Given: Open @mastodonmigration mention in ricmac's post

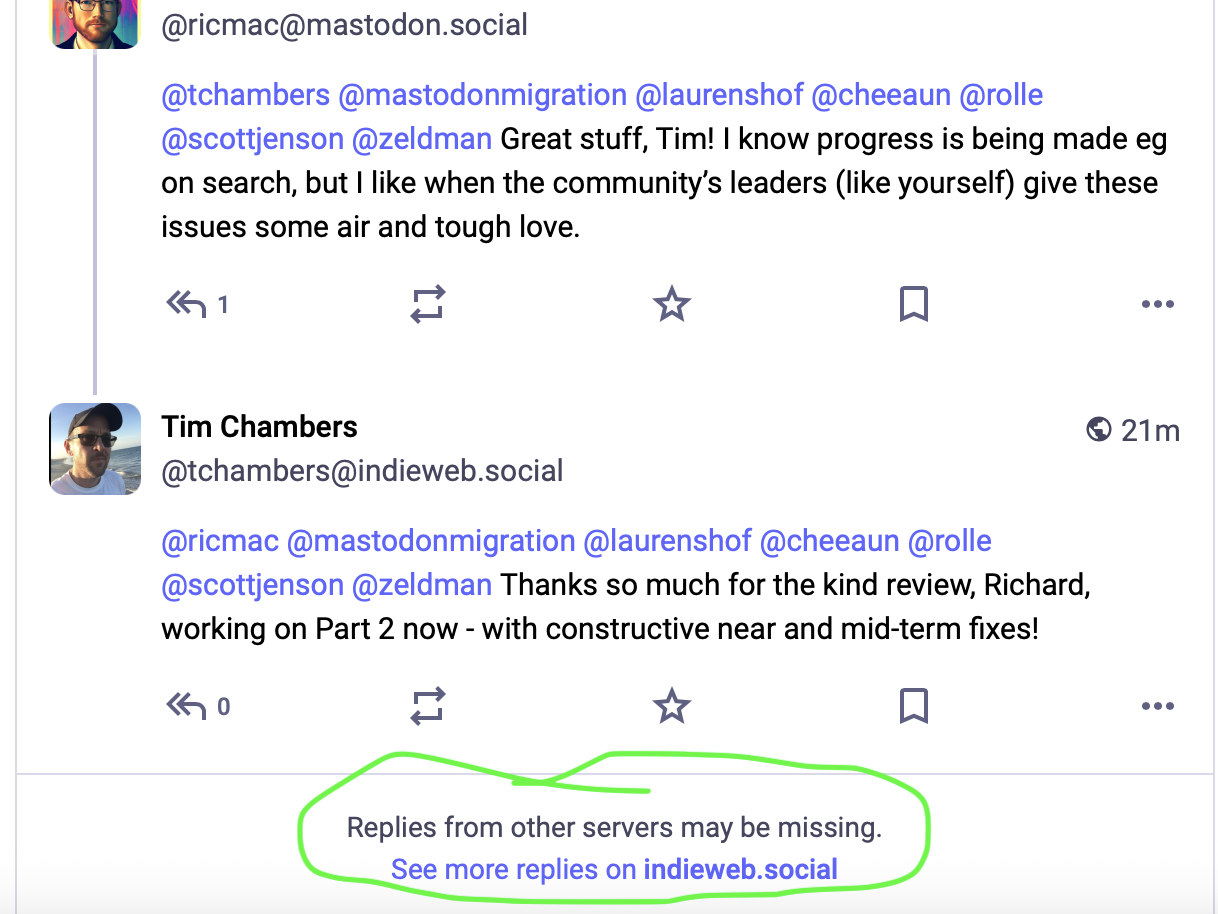Looking at the screenshot, I should coord(483,95).
